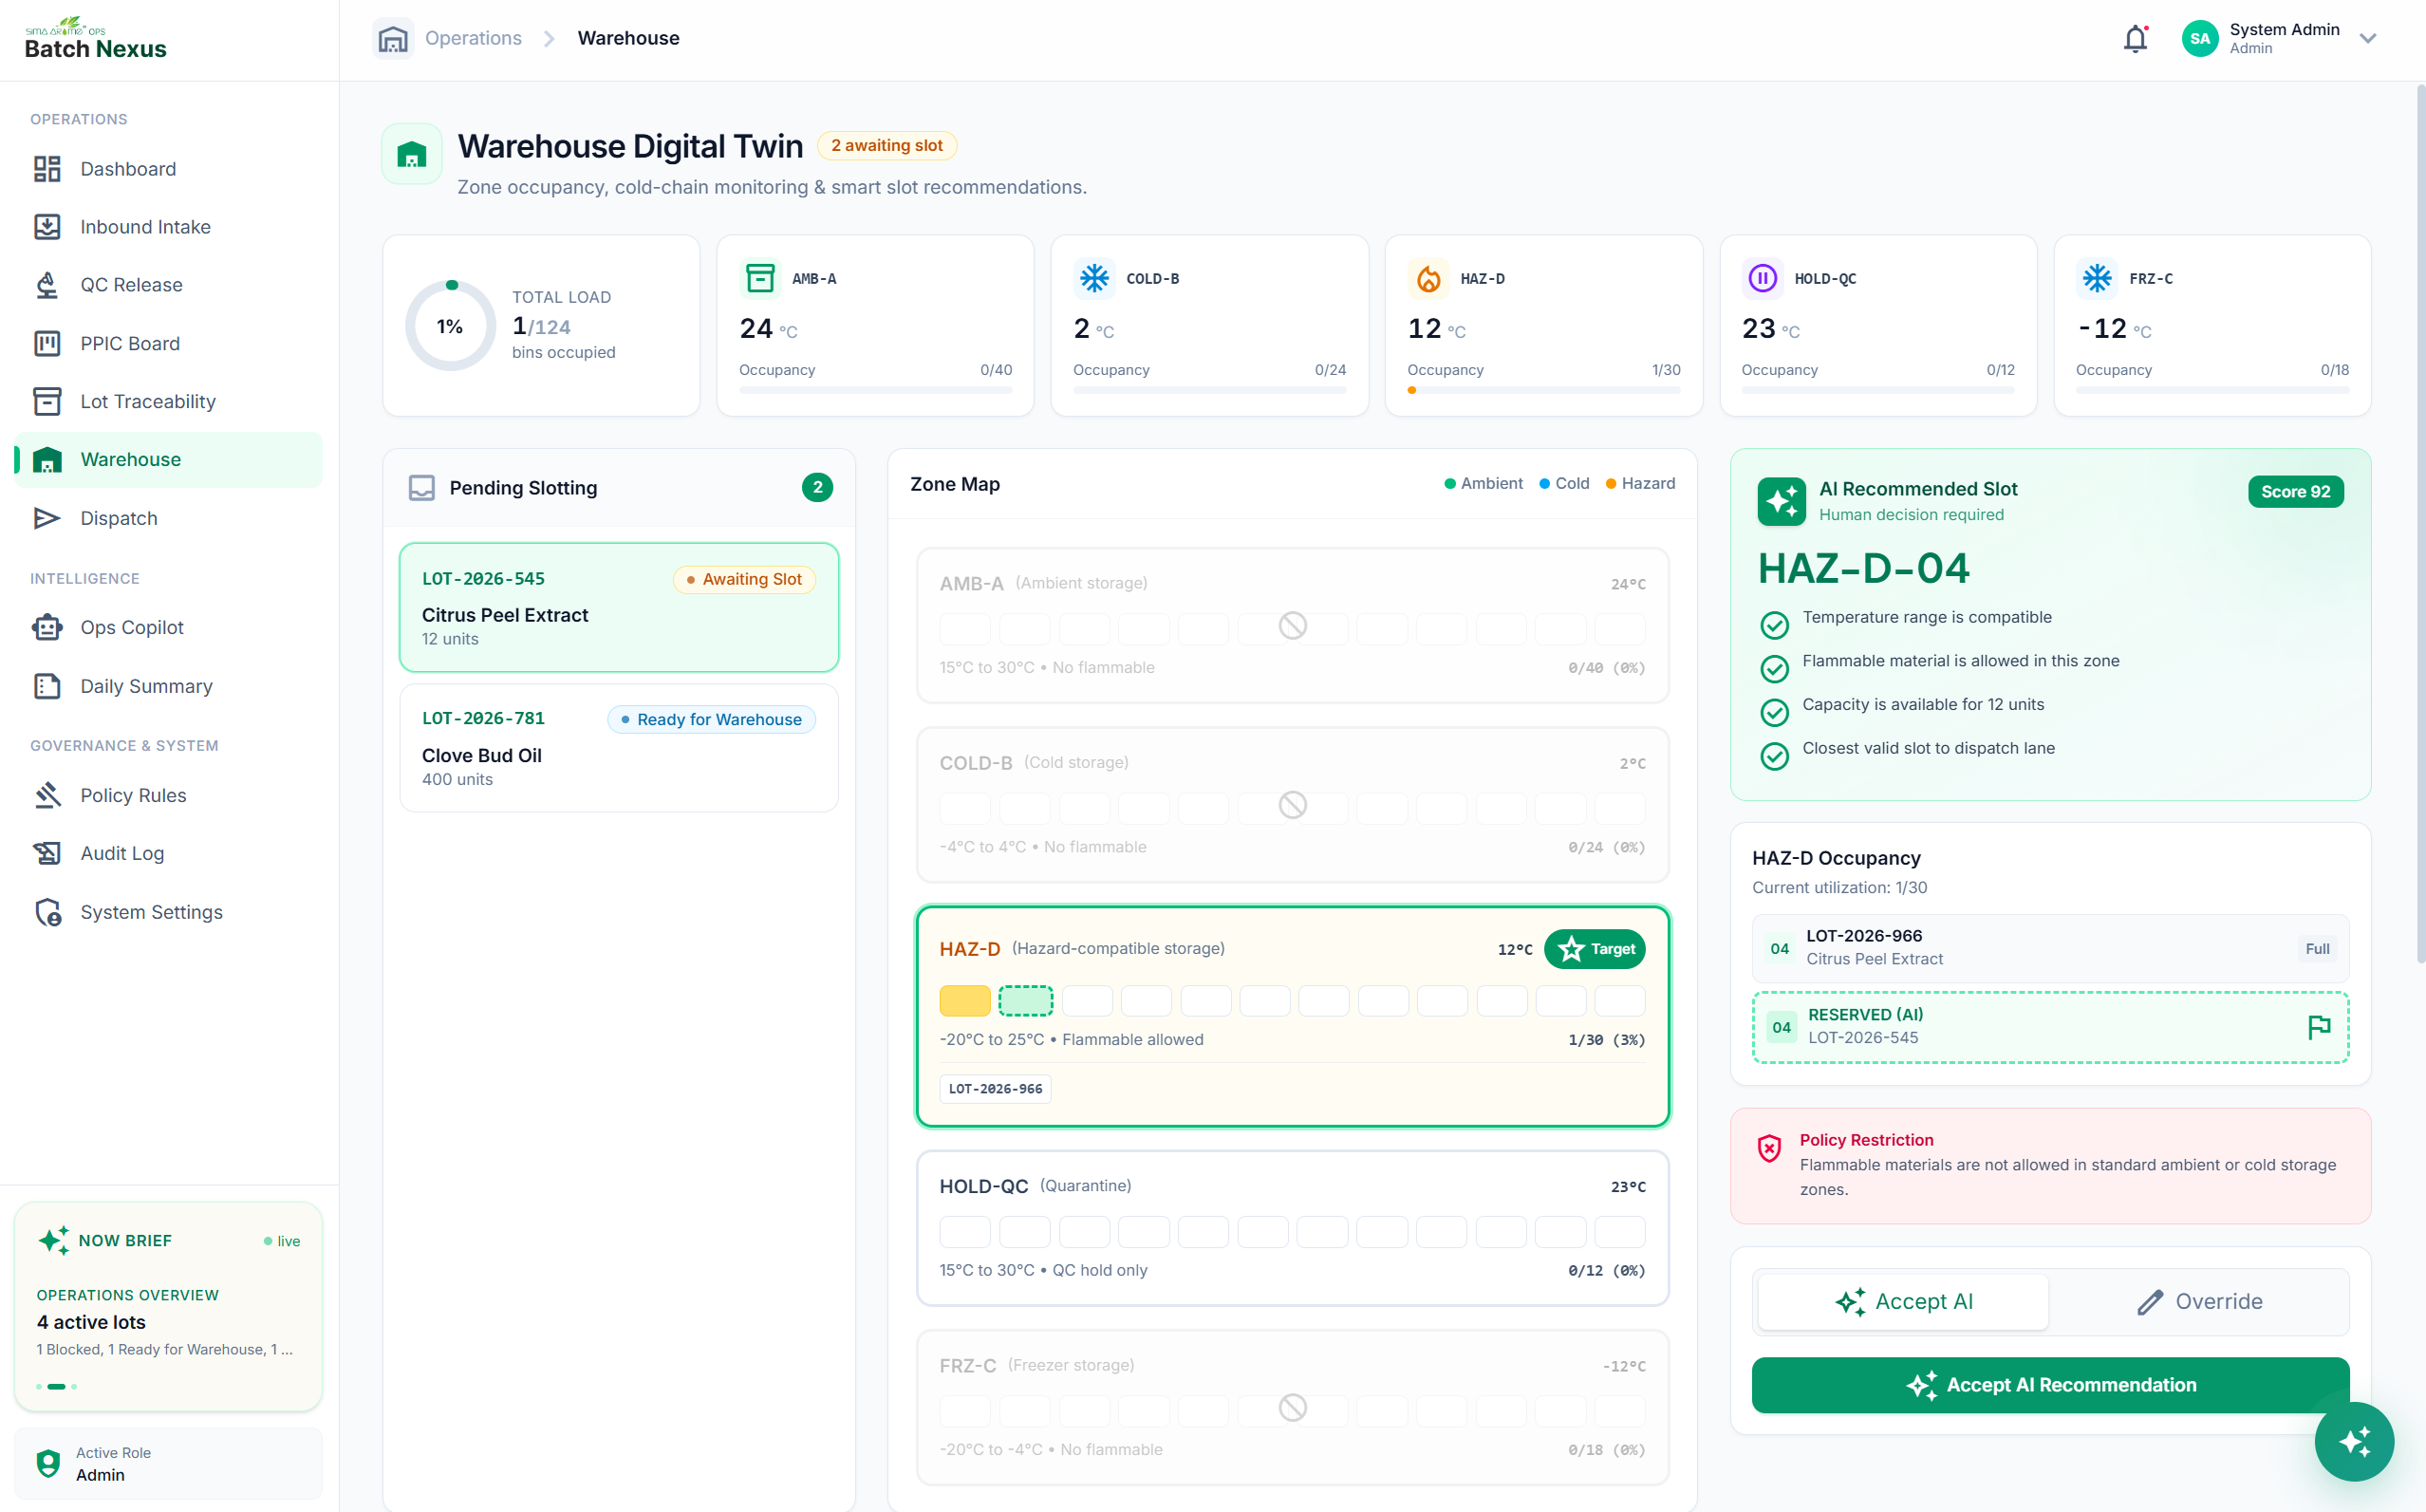The width and height of the screenshot is (2426, 1512).
Task: Click Closest valid slot check icon
Action: point(1774,756)
